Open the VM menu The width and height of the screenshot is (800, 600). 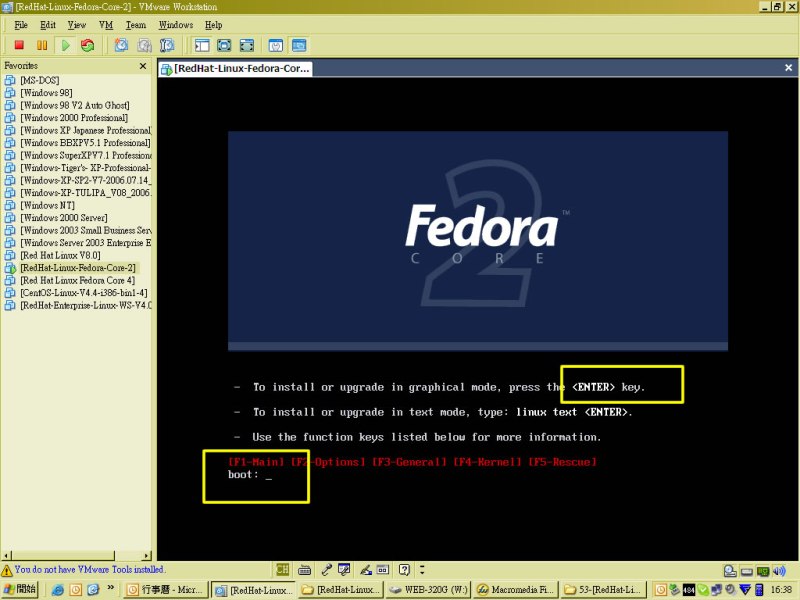106,25
